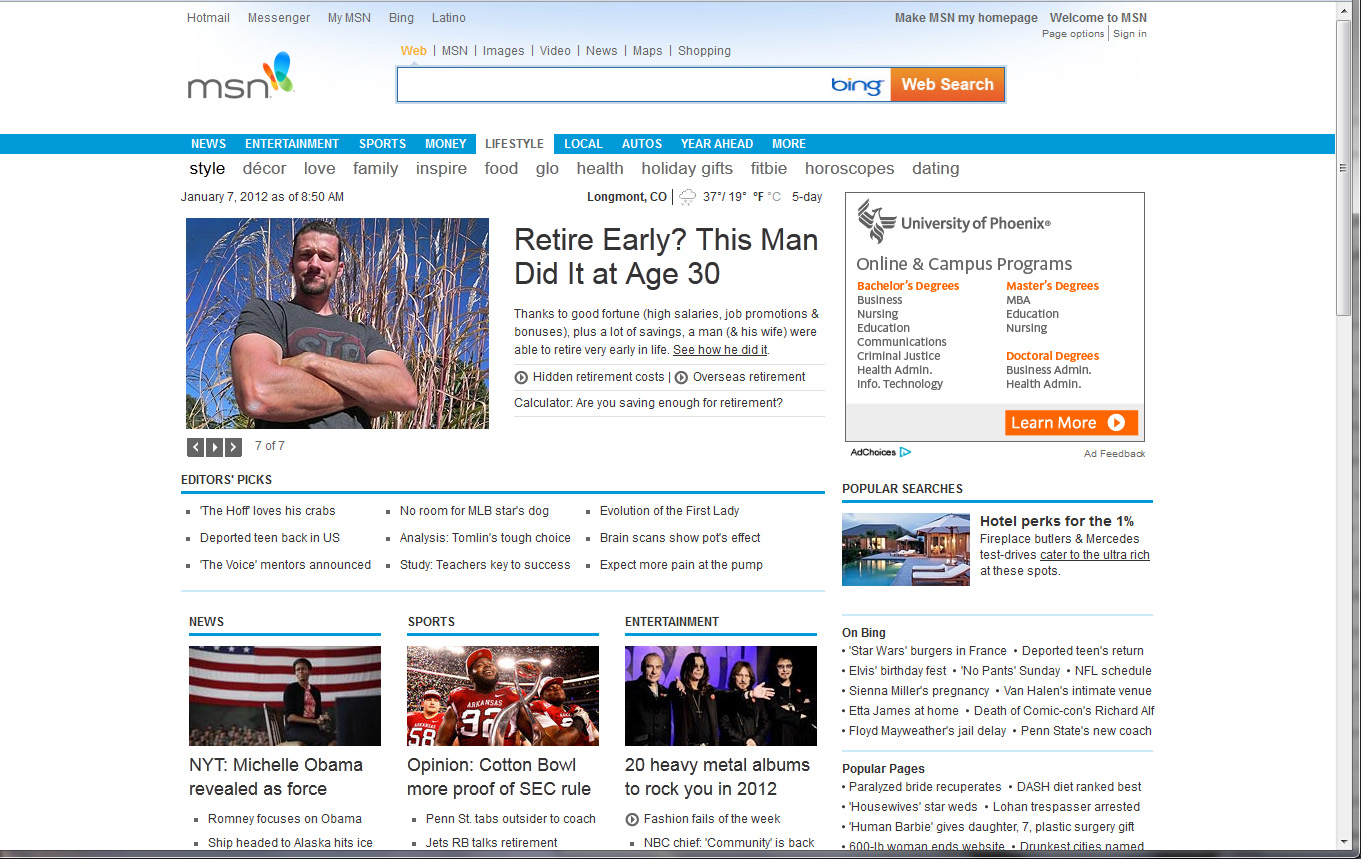The image size is (1361, 859).
Task: Go to previous slide in the slideshow
Action: [196, 447]
